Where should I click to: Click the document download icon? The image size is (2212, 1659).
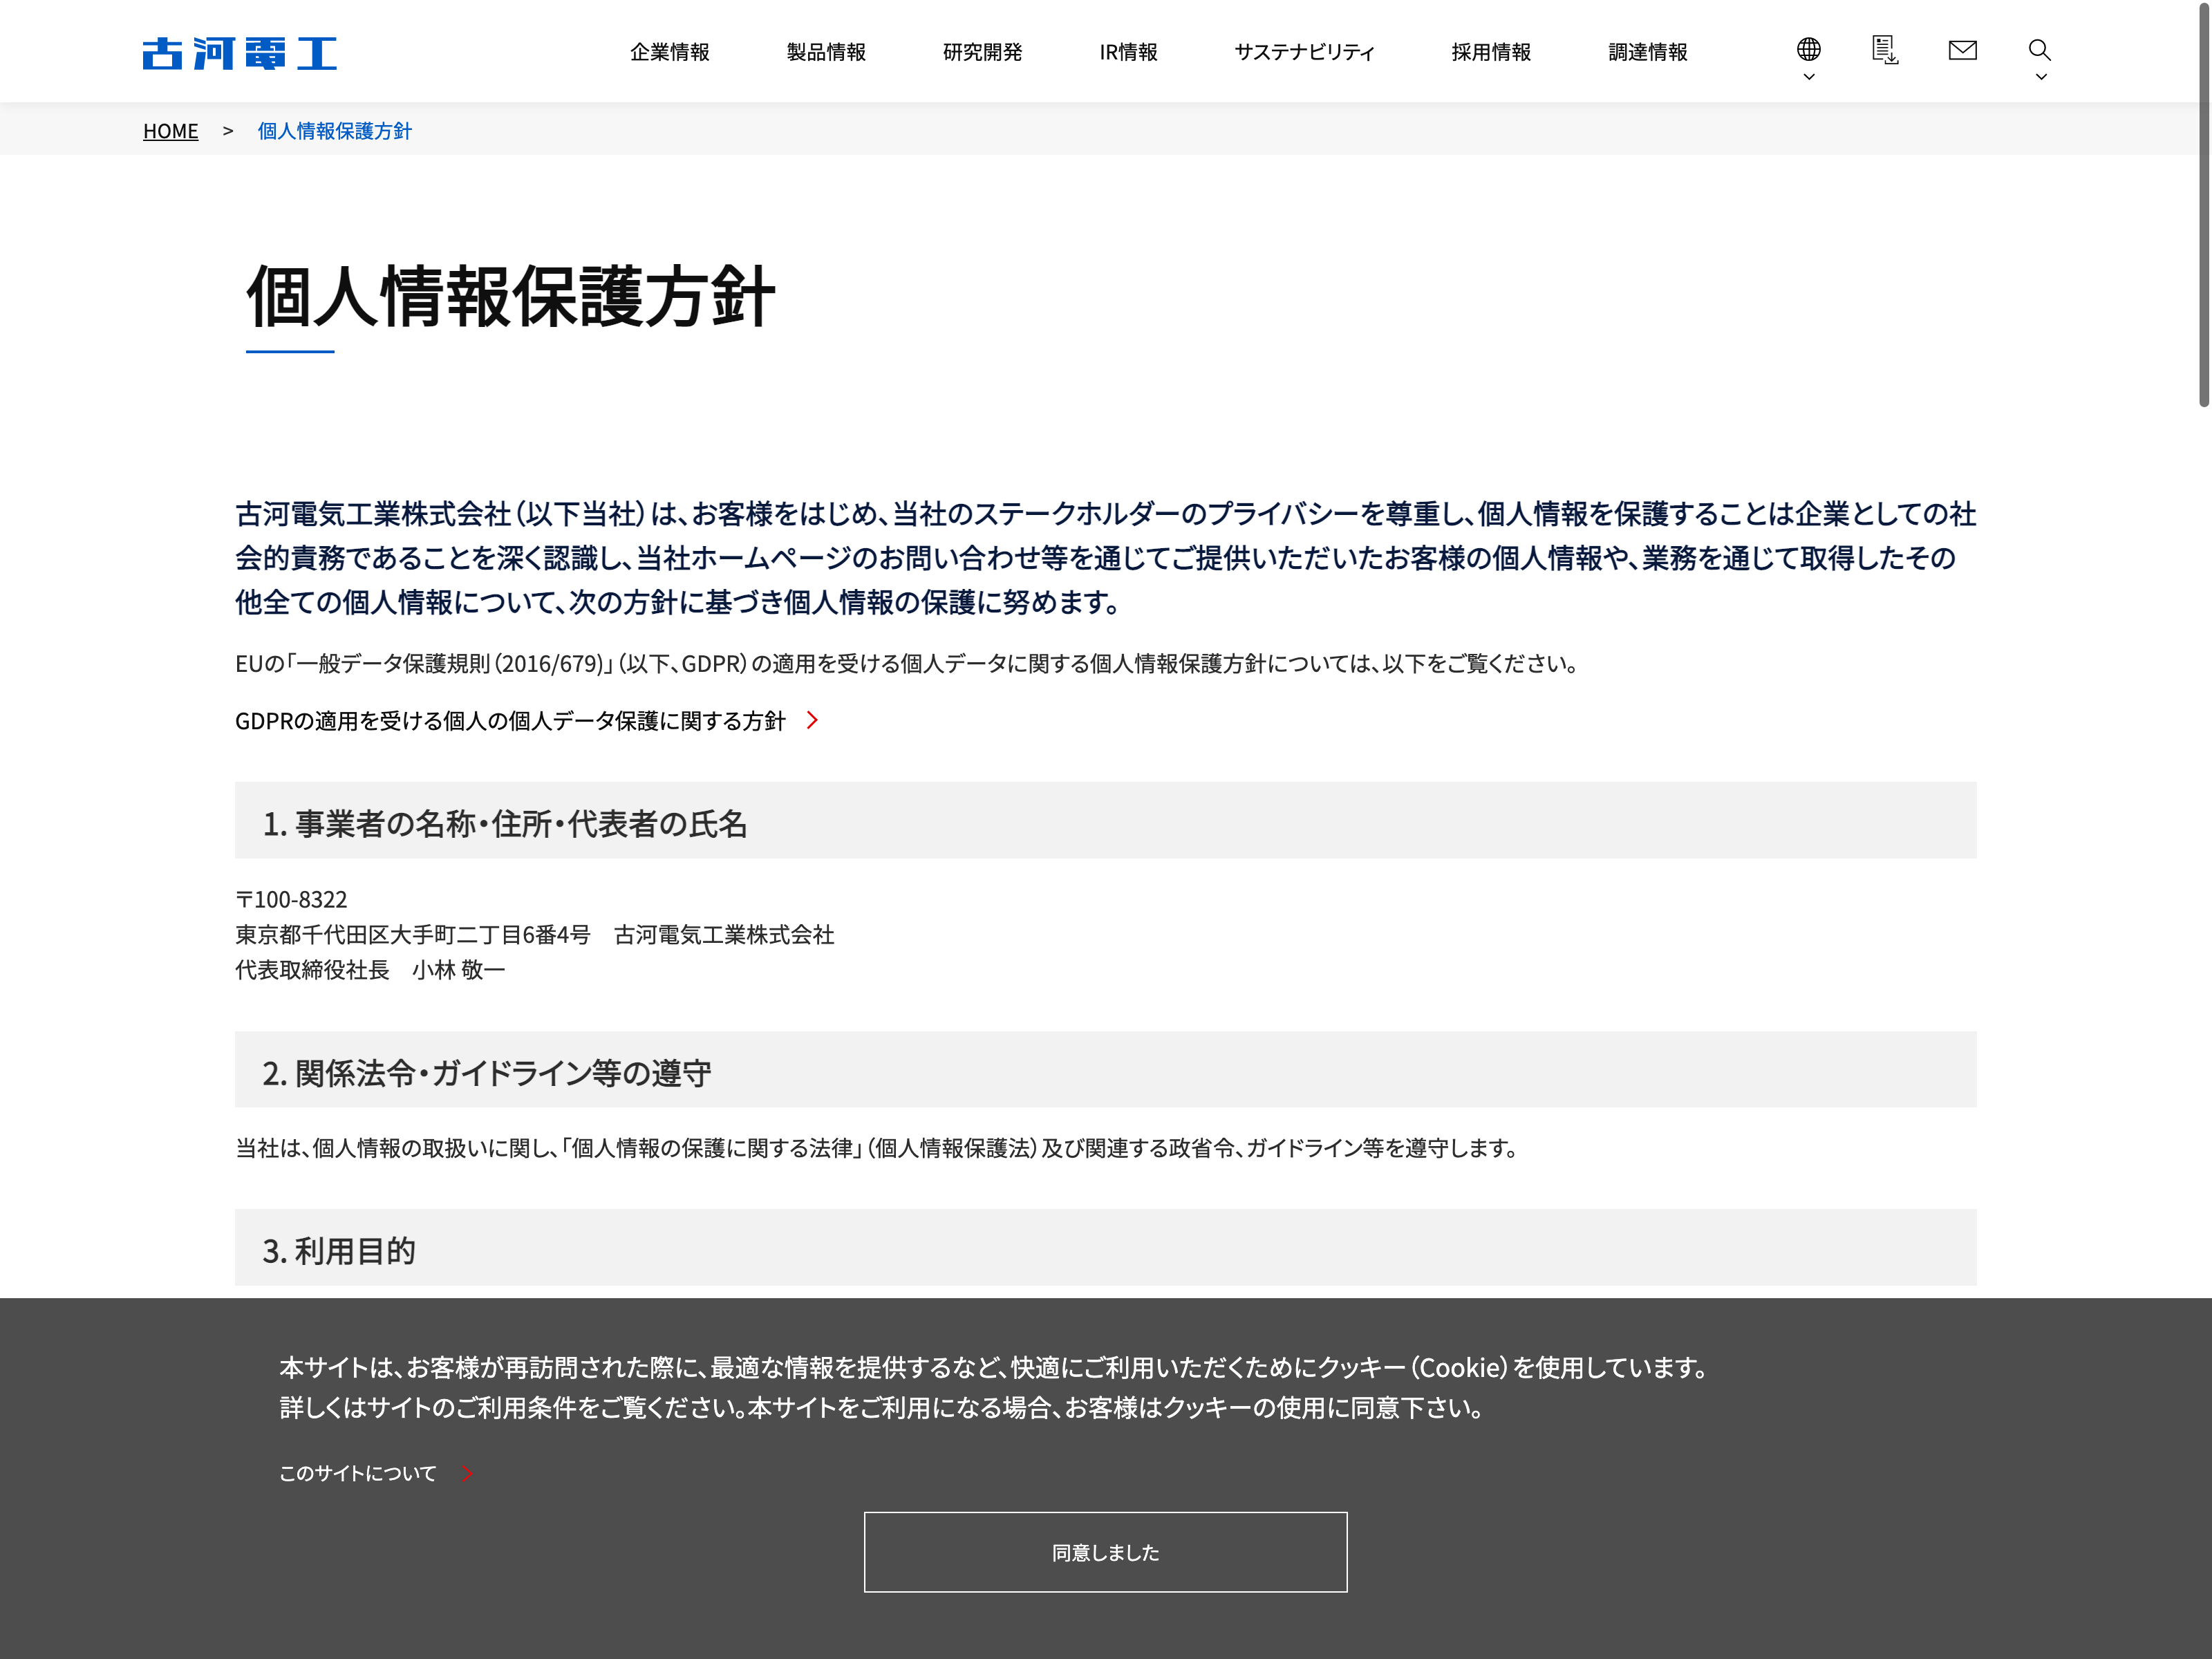1885,50
